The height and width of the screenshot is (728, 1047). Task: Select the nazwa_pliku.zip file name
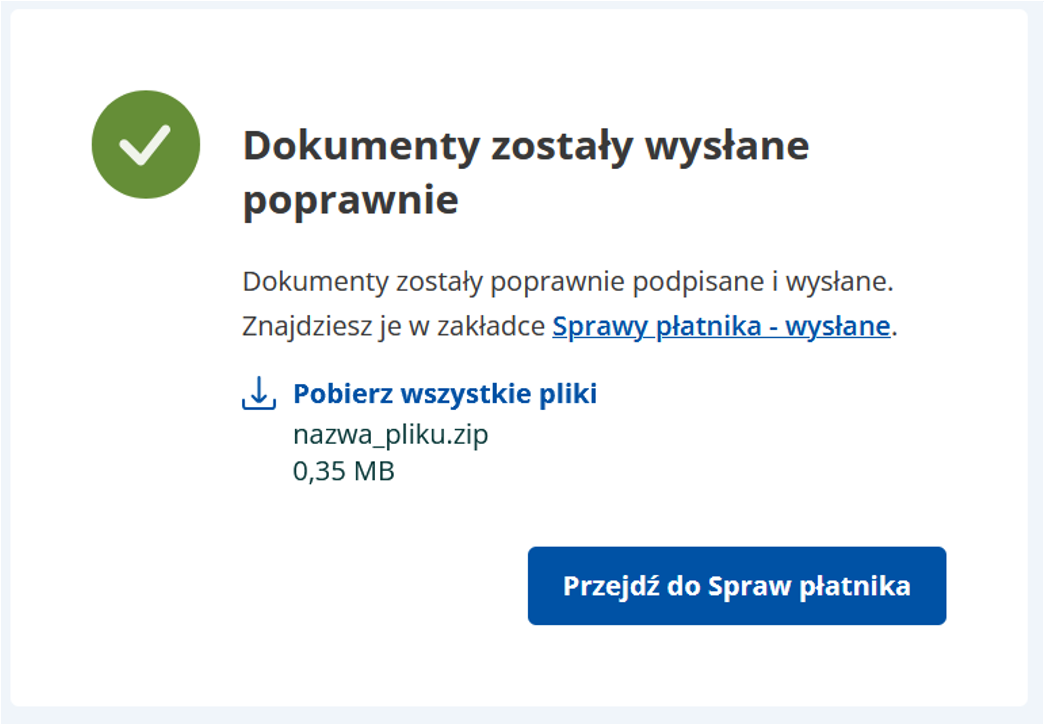tap(391, 435)
